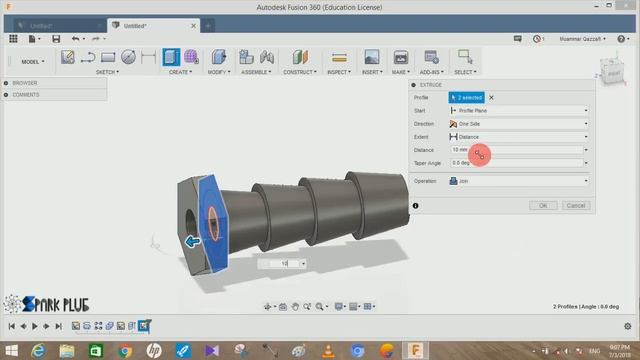This screenshot has width=640, height=360.
Task: Open the Create Form sculpt tool
Action: 191,57
